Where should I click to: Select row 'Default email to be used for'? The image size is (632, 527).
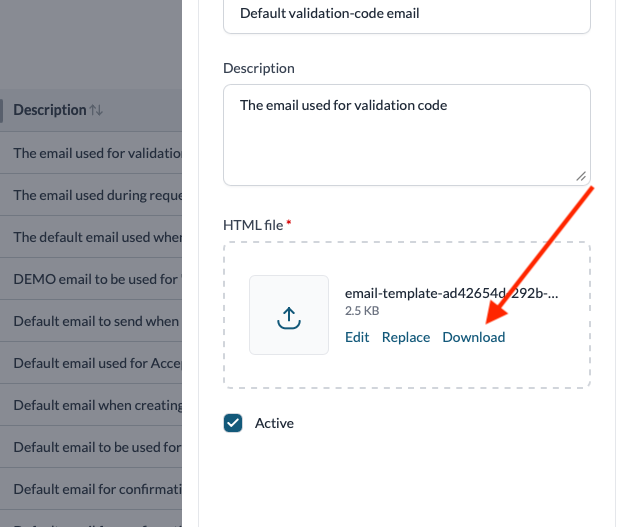click(x=91, y=447)
